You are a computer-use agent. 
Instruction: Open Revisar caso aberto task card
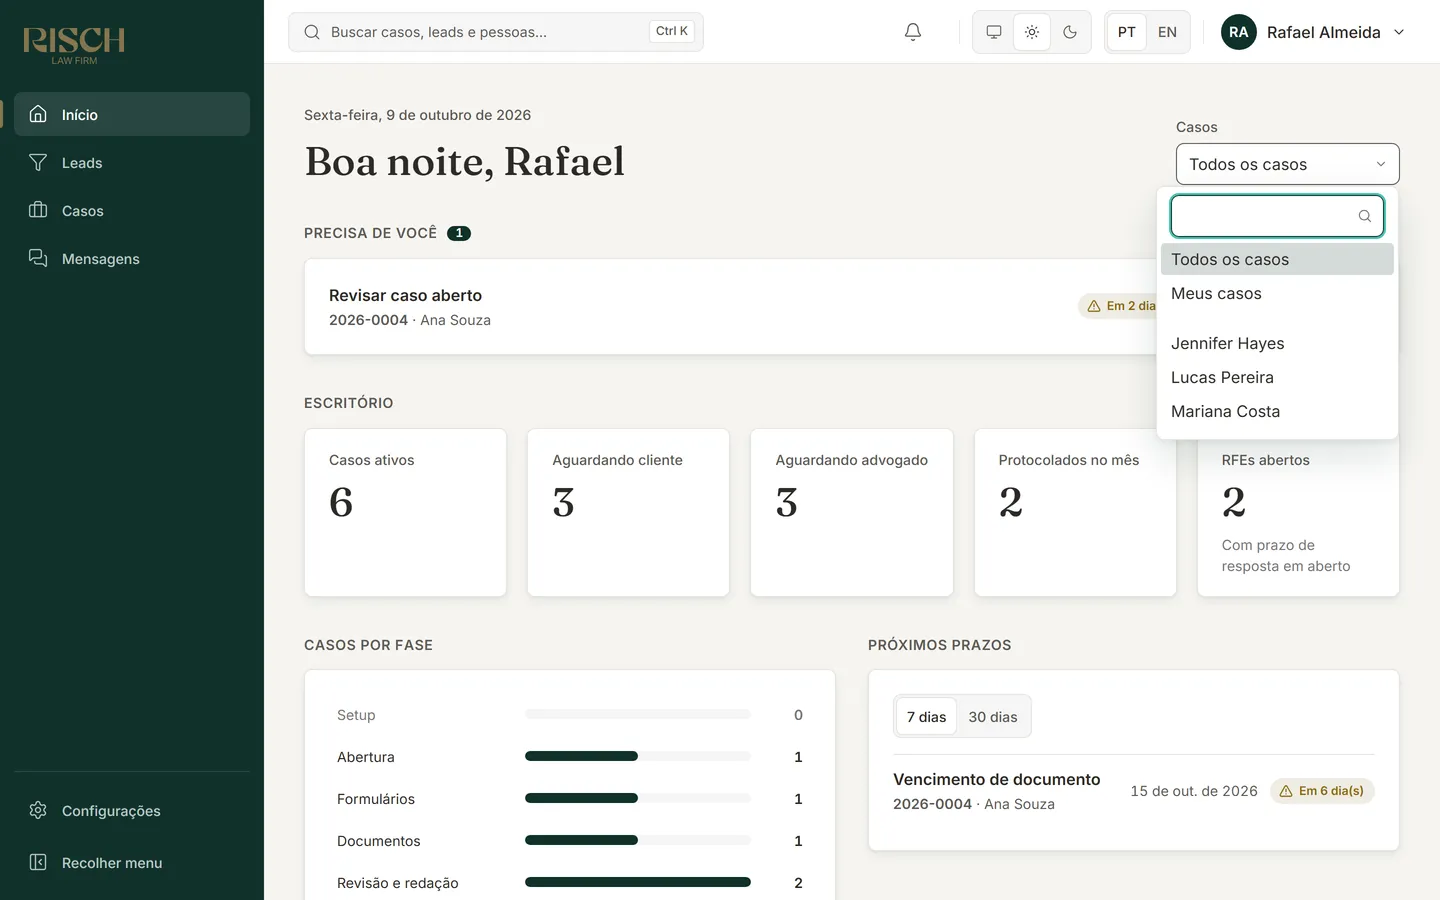click(730, 307)
